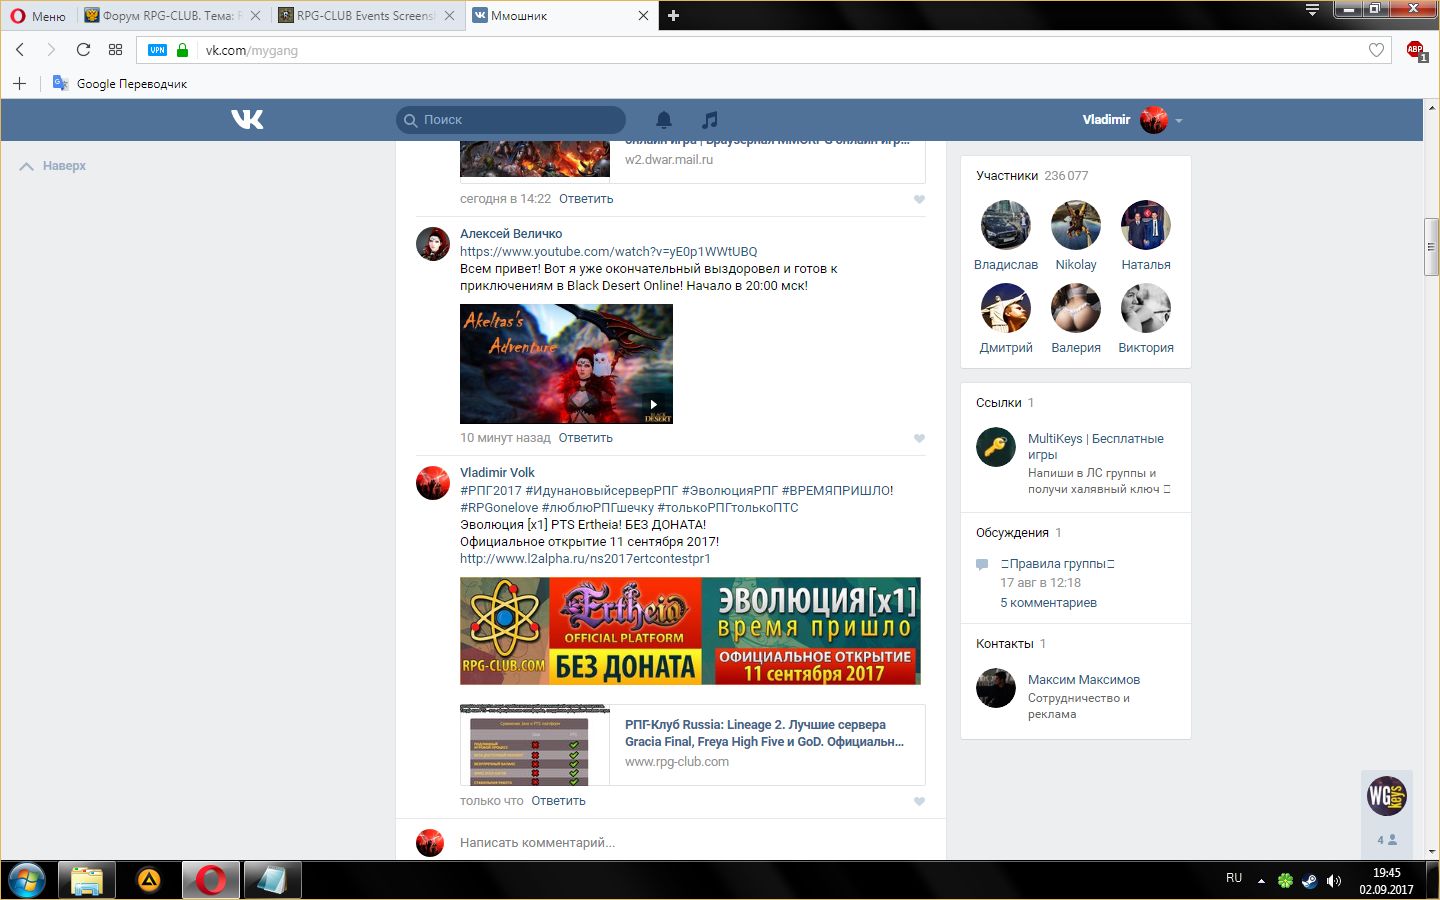Open Алексей Величко profile name

pos(511,234)
